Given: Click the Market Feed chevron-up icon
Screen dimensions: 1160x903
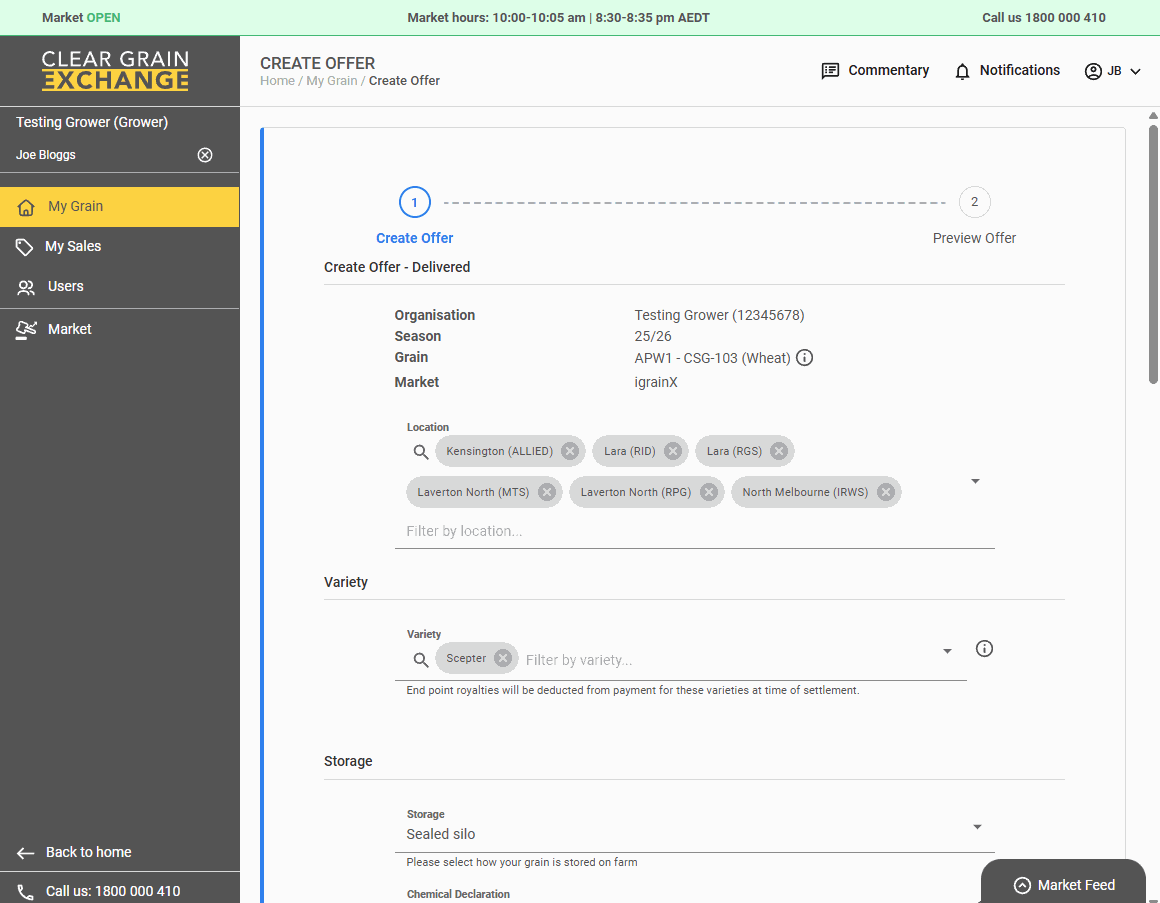Looking at the screenshot, I should coord(1022,886).
